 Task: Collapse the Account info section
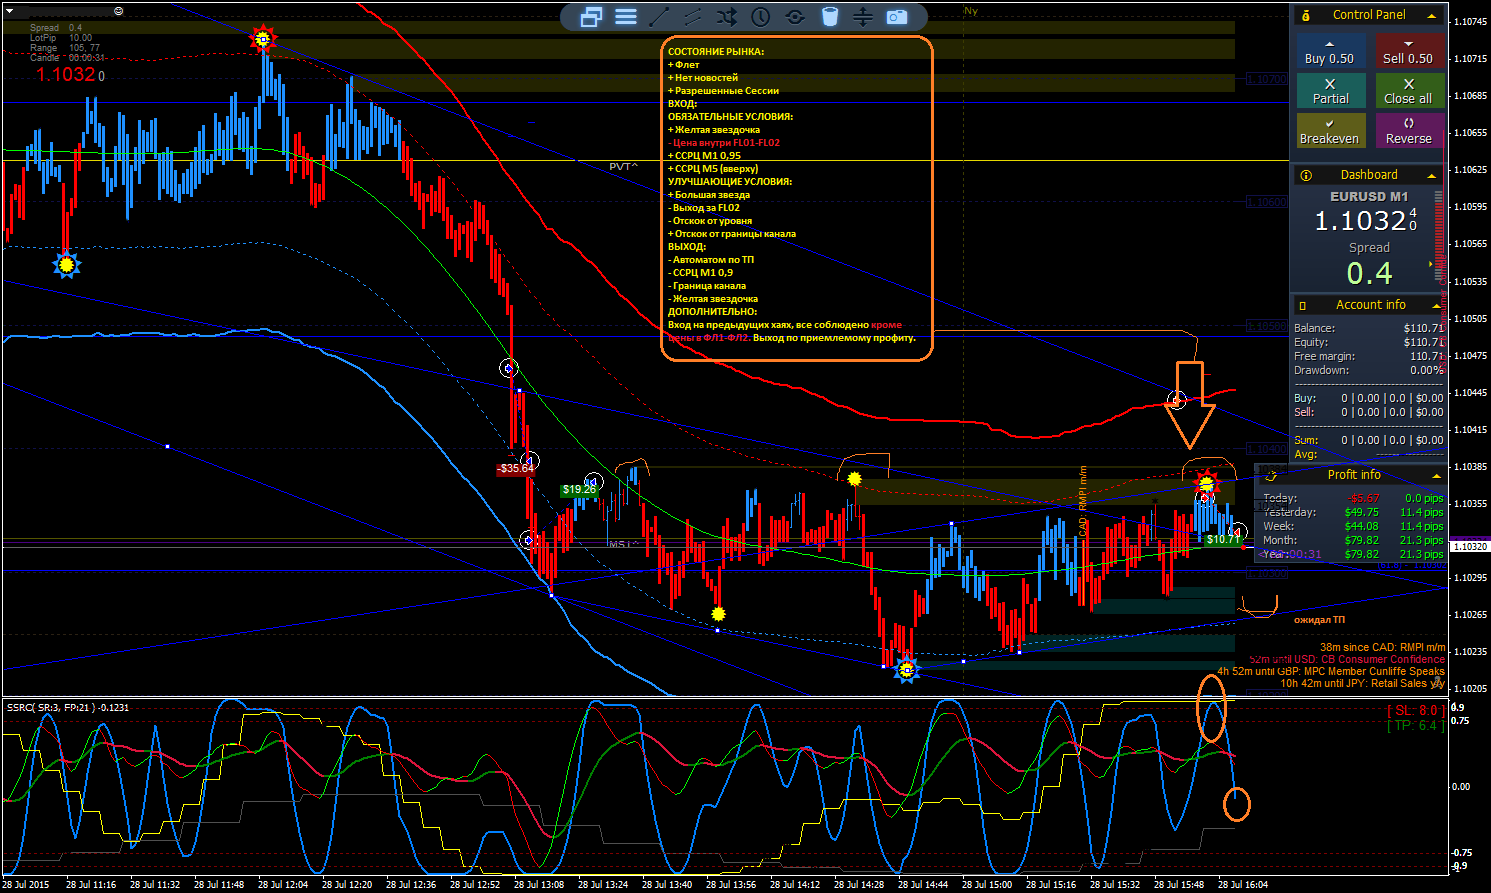(1436, 306)
